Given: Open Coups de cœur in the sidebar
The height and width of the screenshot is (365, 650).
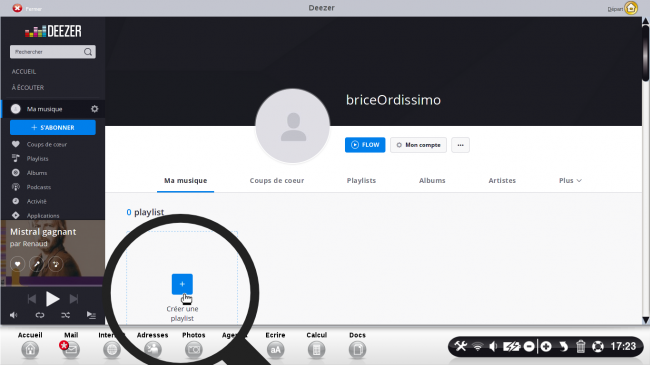Looking at the screenshot, I should click(47, 144).
